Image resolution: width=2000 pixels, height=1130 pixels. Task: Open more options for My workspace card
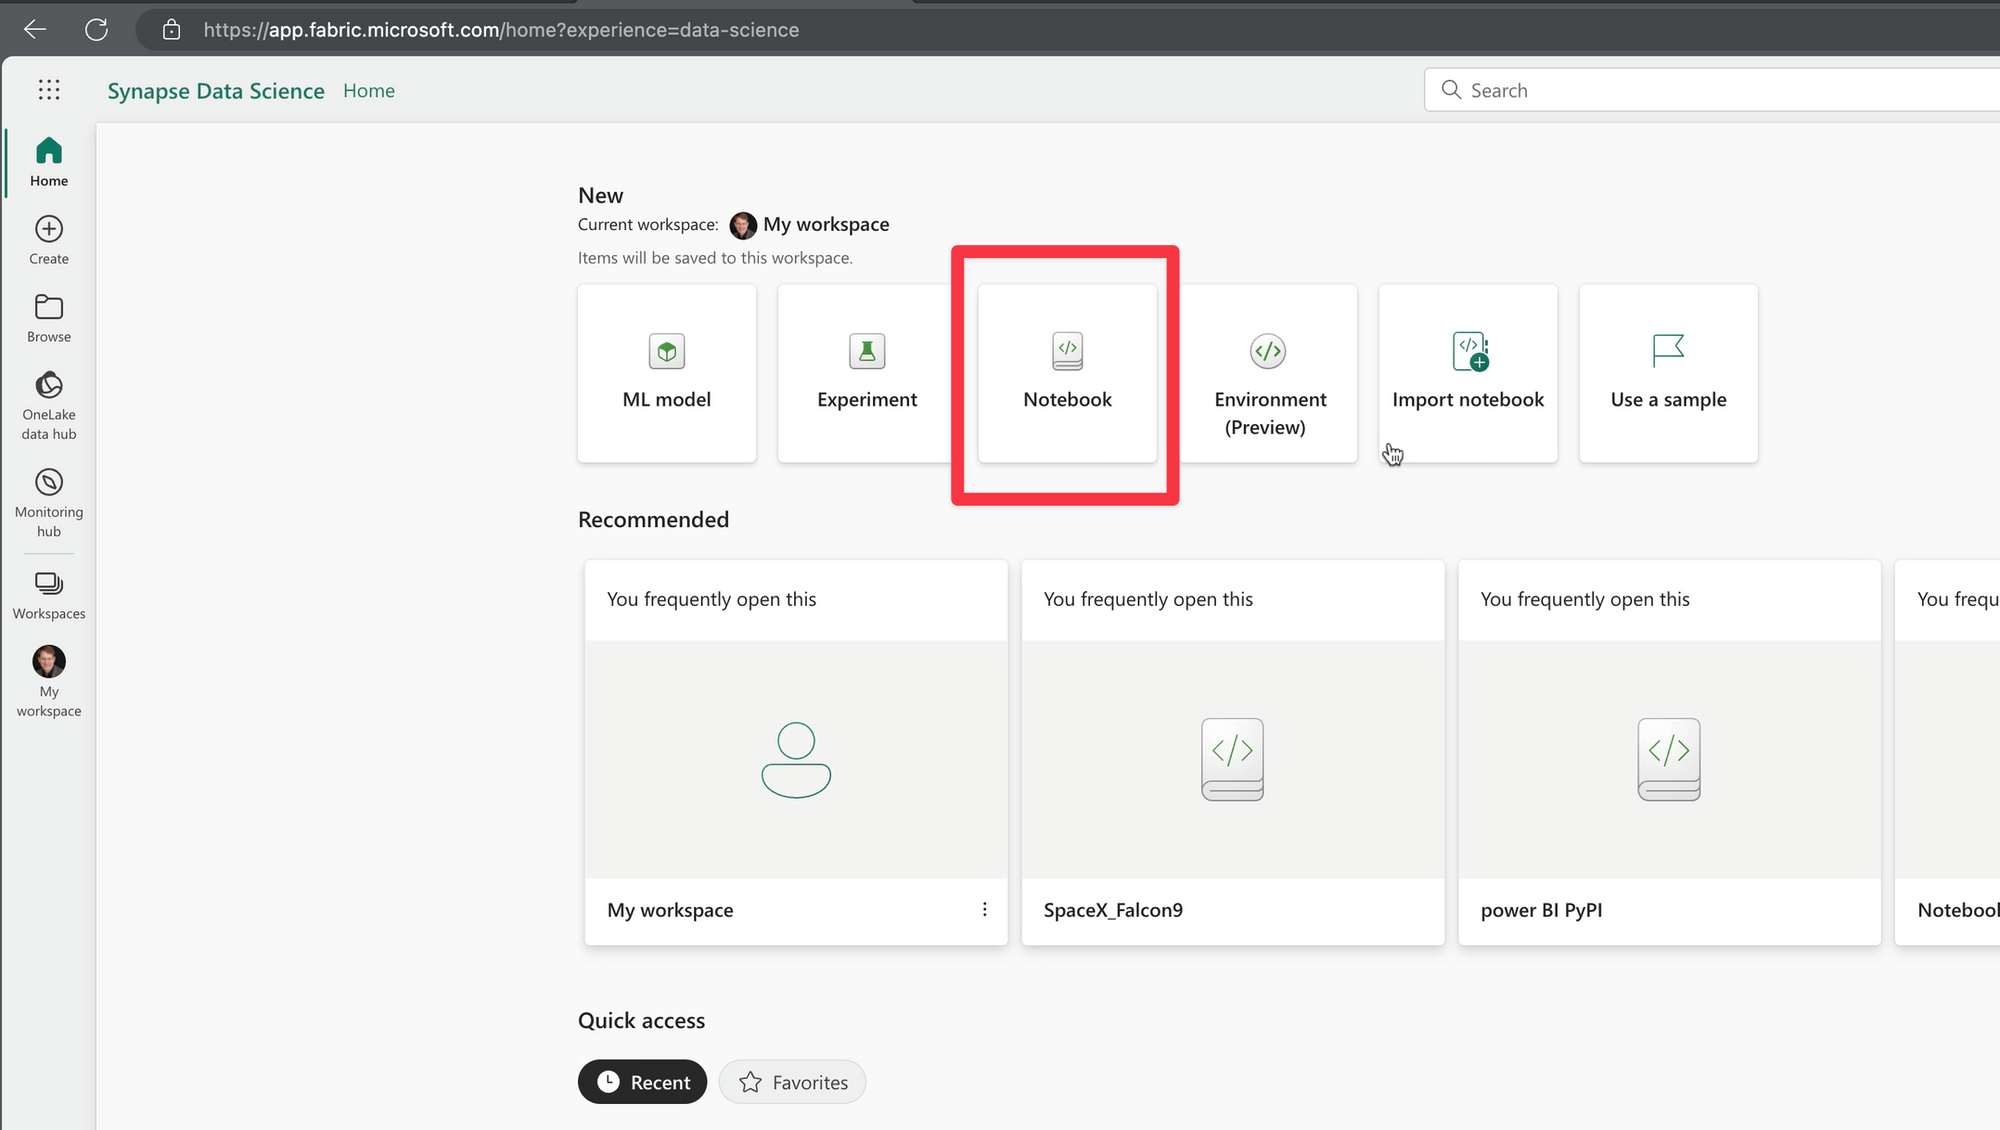[985, 909]
